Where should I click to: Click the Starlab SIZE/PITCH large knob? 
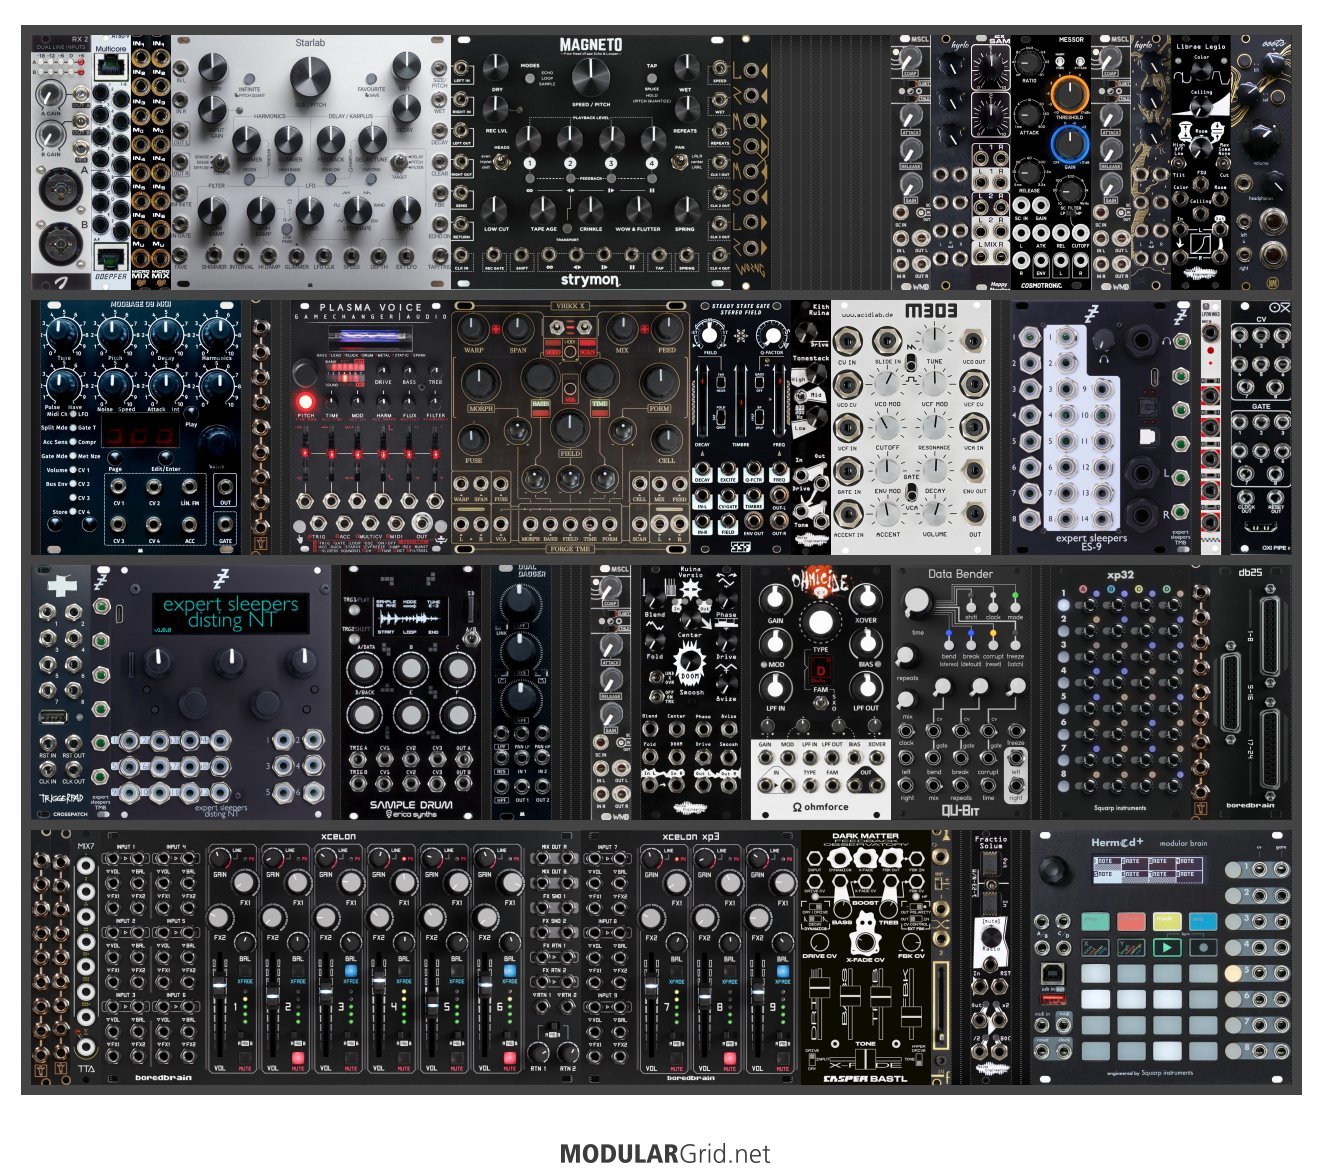tap(309, 78)
